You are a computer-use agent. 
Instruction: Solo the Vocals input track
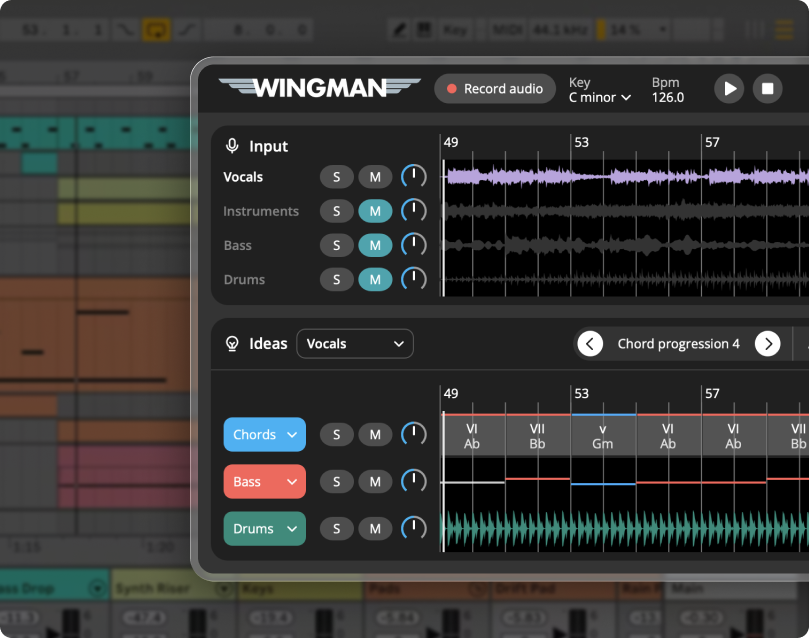pos(336,177)
